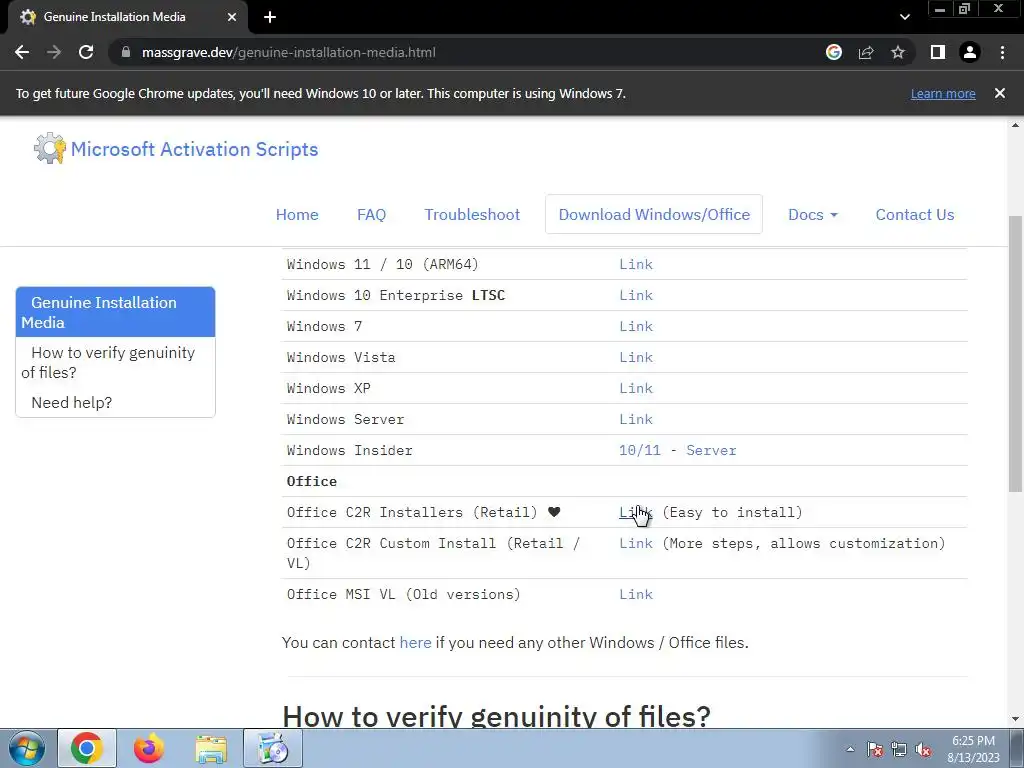
Task: Open the Troubleshoot nav item
Action: (472, 214)
